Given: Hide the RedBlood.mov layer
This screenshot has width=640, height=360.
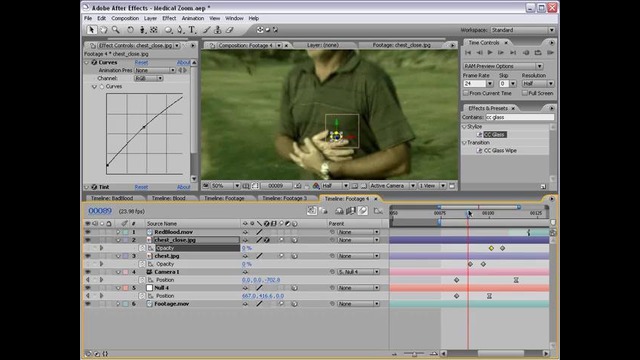Looking at the screenshot, I should [x=87, y=232].
